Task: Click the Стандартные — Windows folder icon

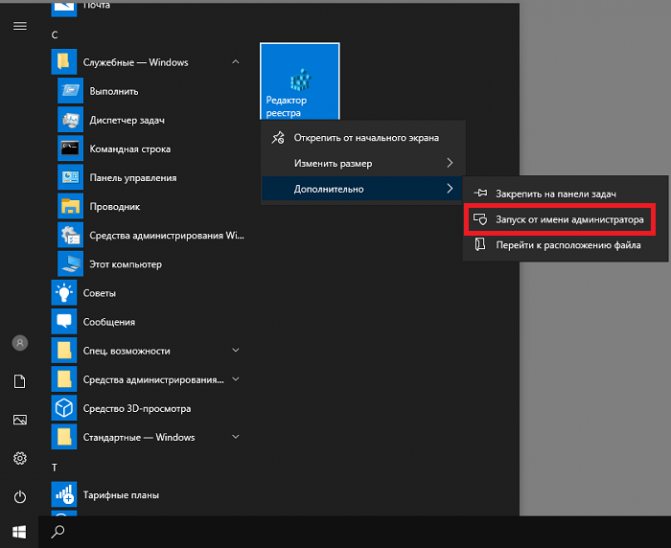Action: [x=64, y=437]
